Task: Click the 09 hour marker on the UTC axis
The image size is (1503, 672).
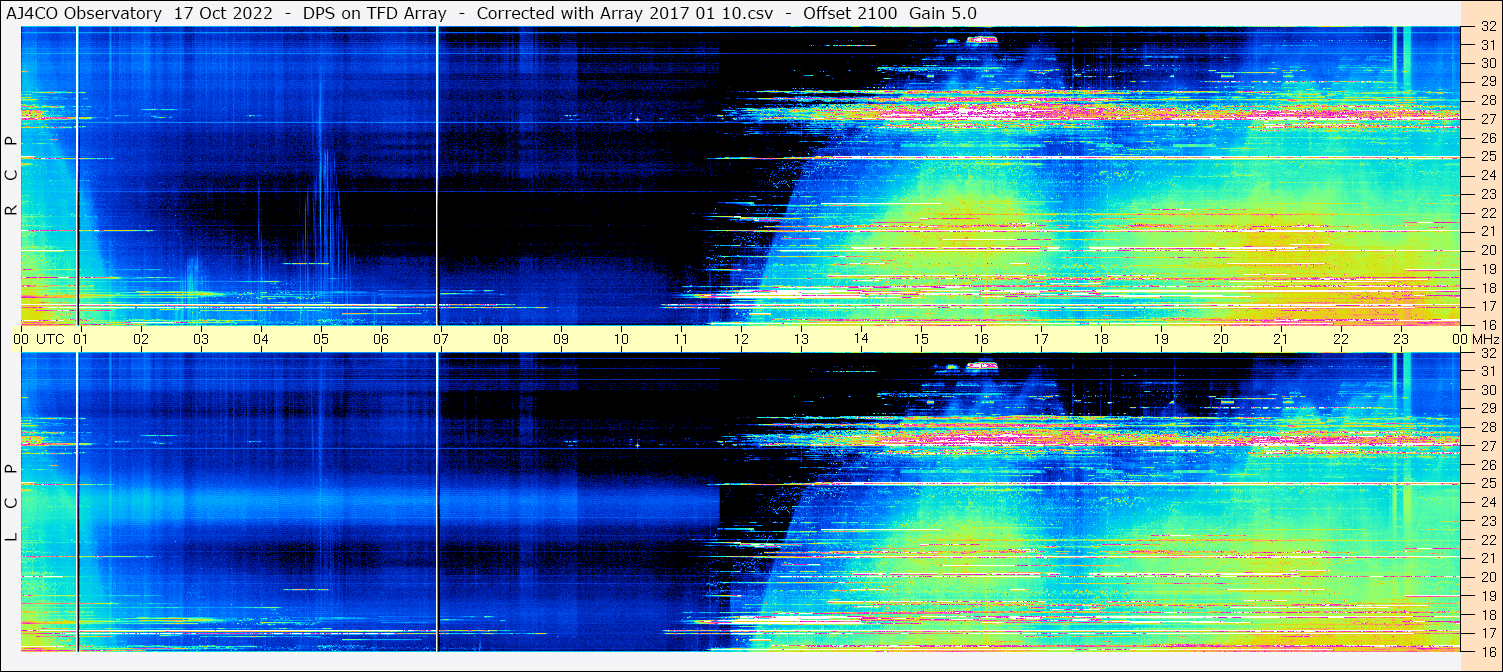Action: tap(561, 339)
